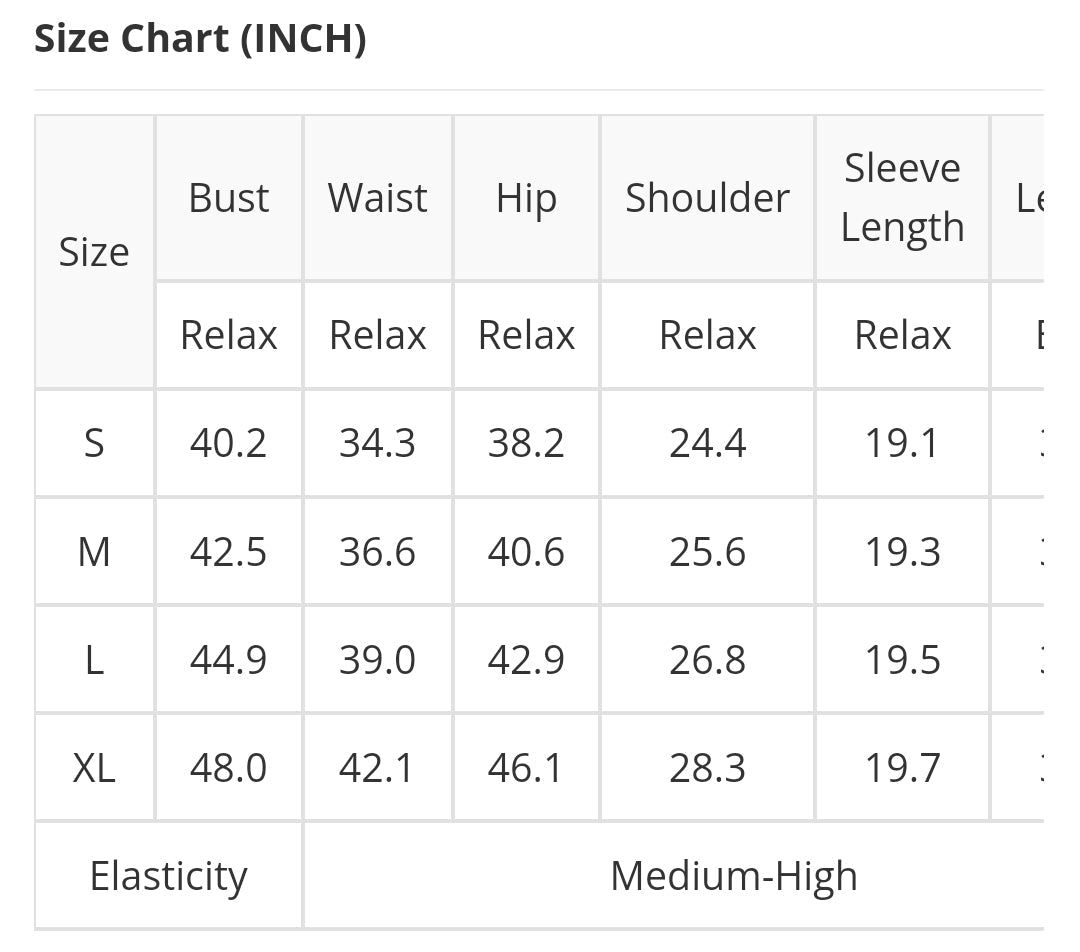Click the Shoulder column header
This screenshot has height=952, width=1080.
click(x=707, y=198)
